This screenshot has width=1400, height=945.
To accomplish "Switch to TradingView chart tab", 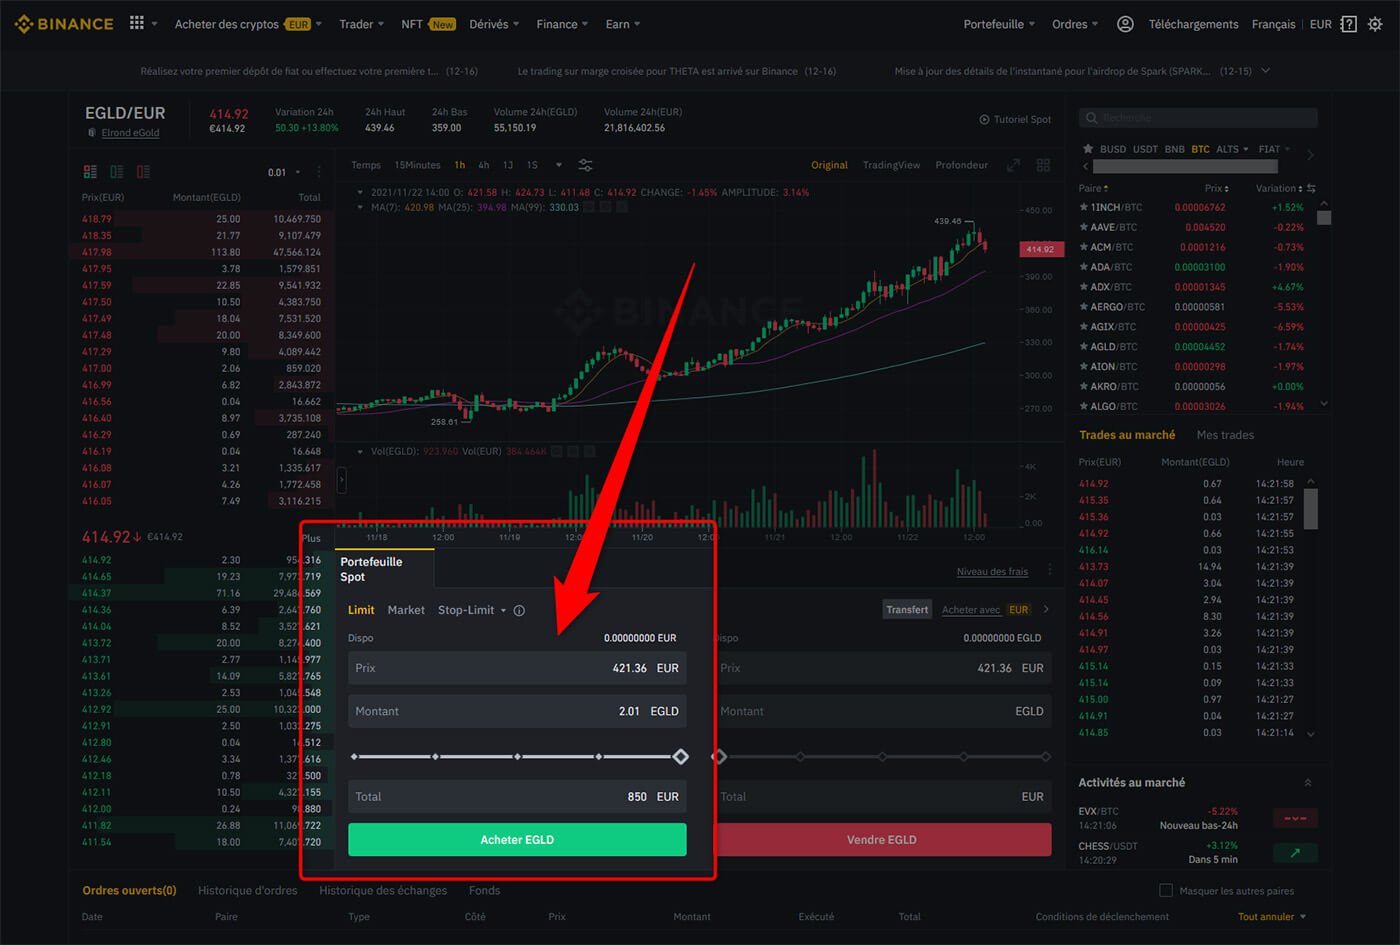I will 891,165.
